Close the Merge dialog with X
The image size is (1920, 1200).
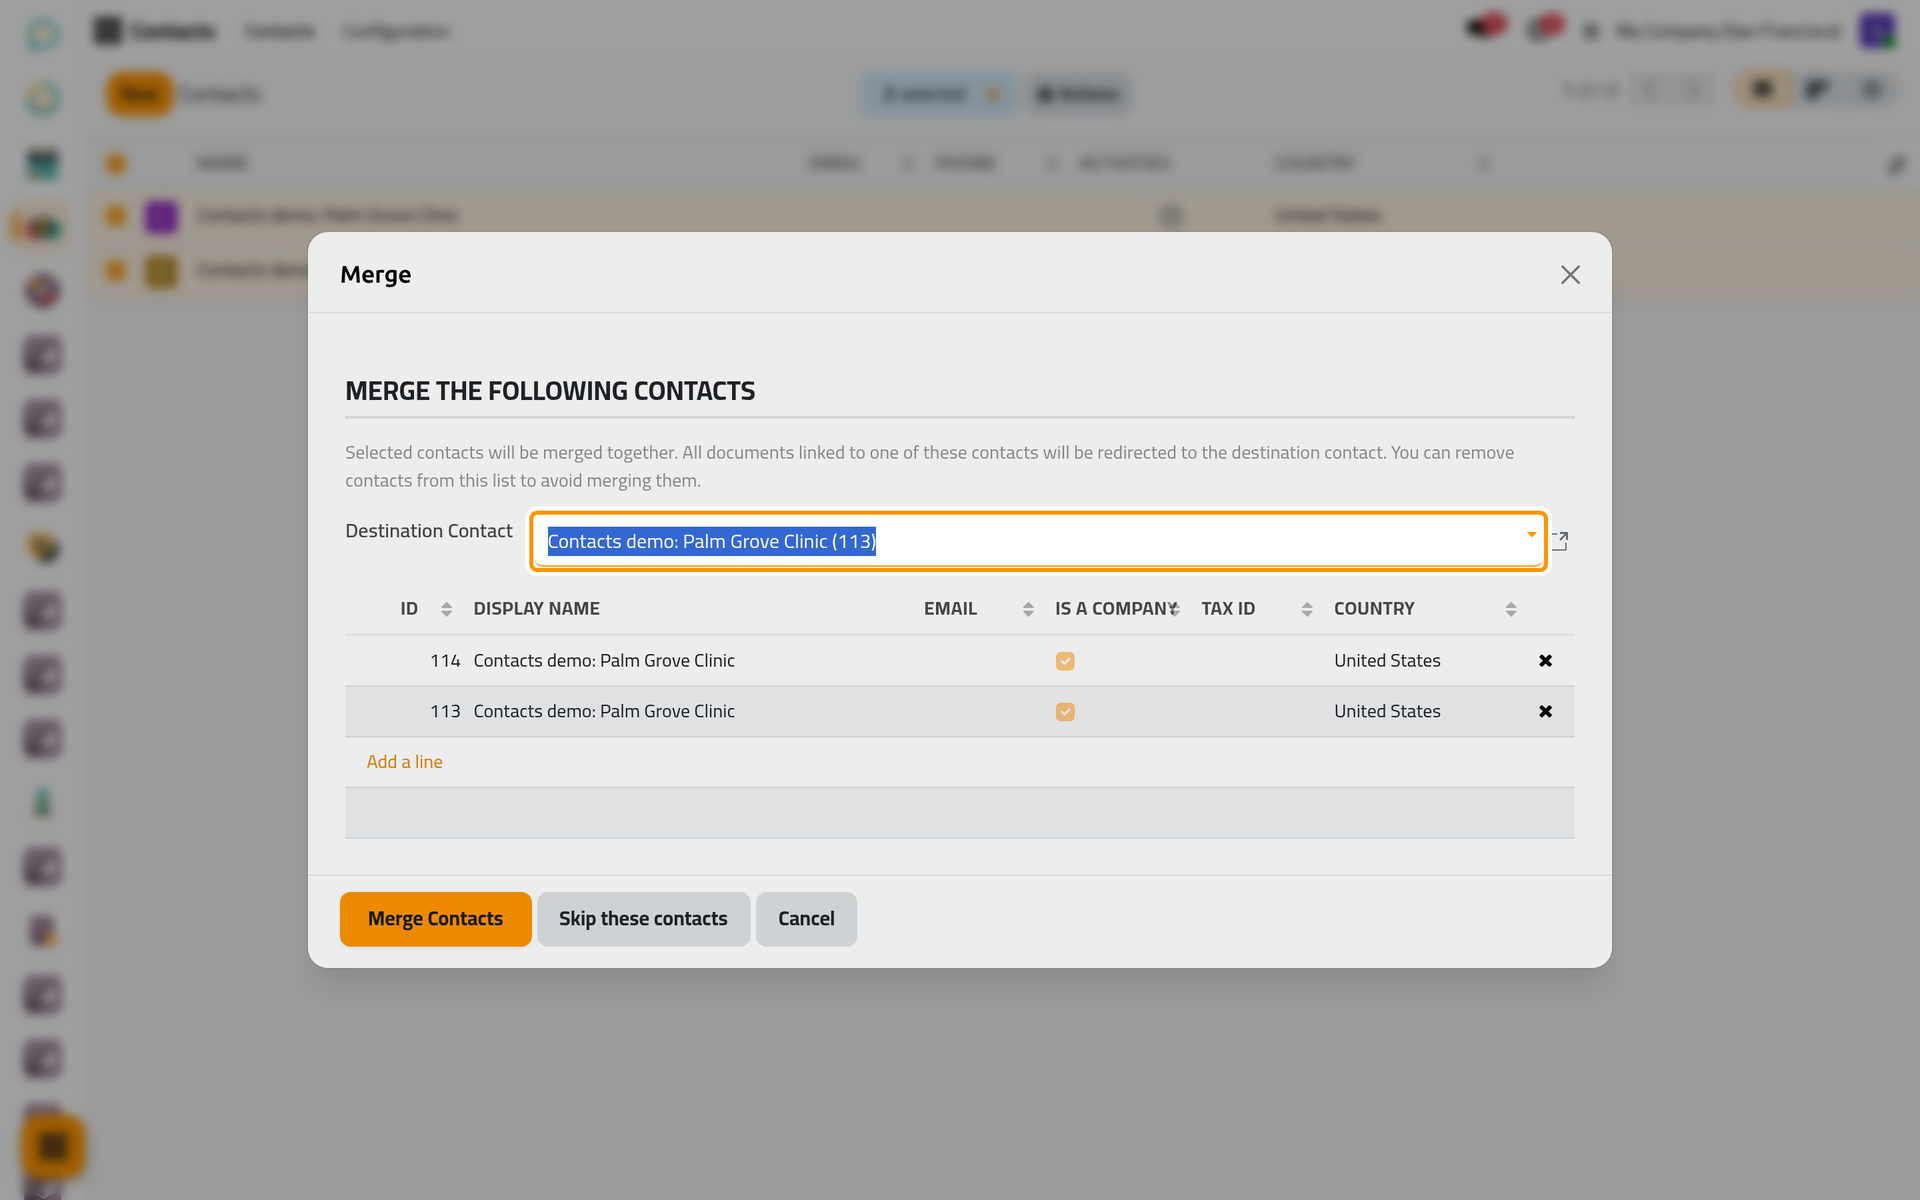1570,275
